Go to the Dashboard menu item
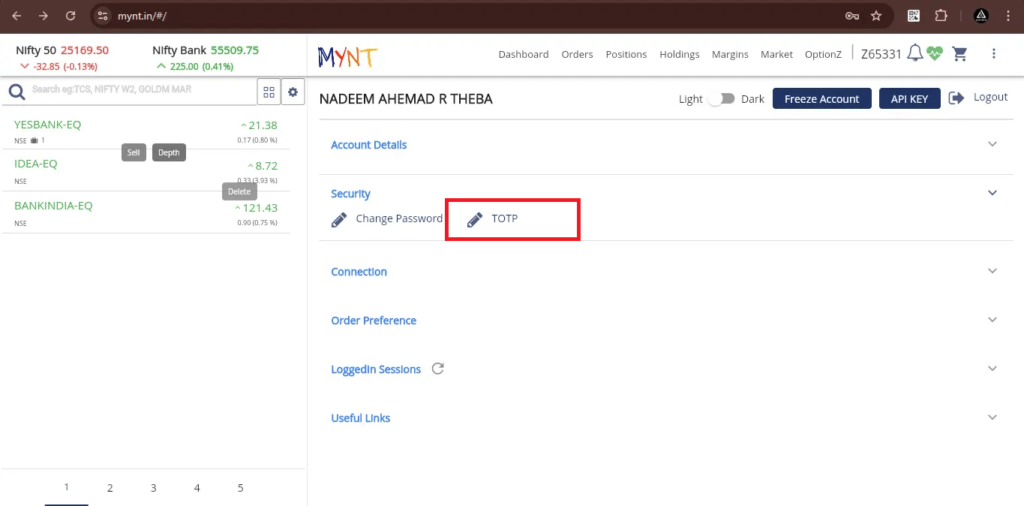 point(523,54)
